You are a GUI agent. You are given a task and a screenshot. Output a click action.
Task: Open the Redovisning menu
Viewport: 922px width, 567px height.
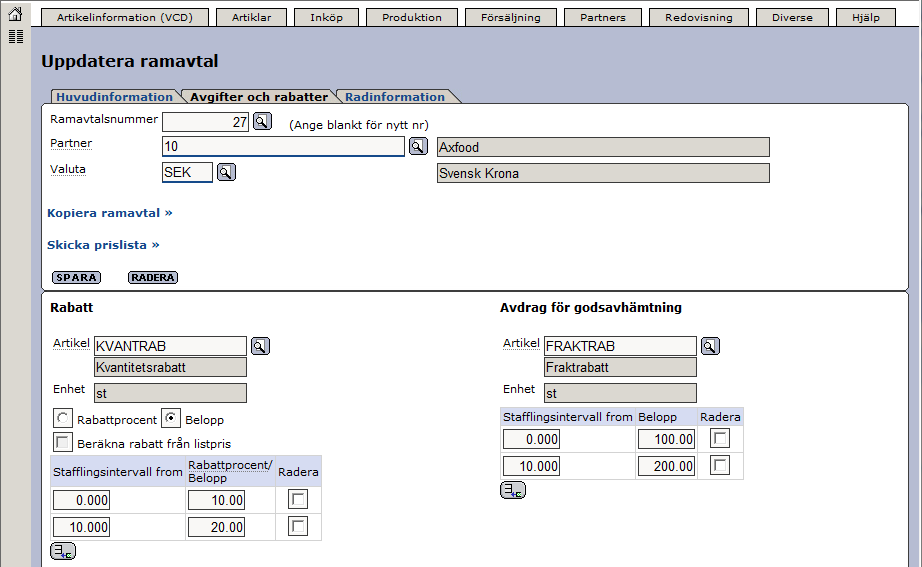pyautogui.click(x=699, y=18)
